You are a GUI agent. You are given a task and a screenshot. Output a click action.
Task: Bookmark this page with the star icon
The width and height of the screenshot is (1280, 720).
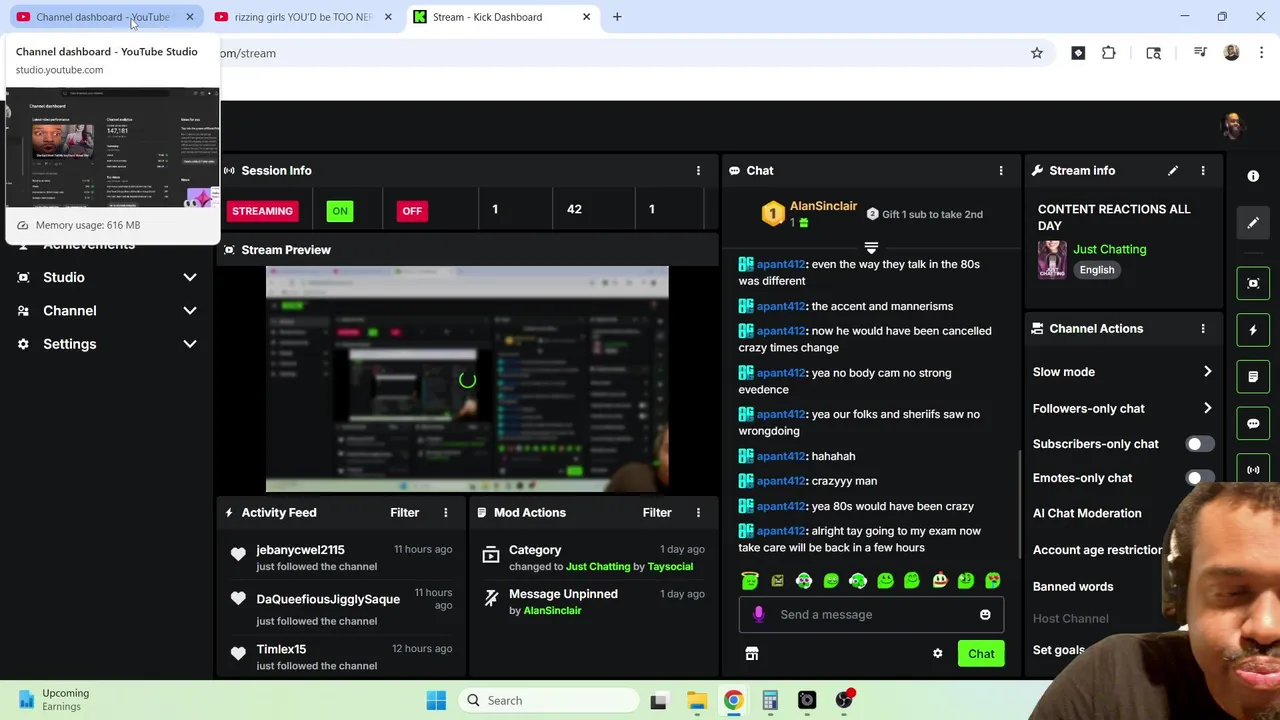coord(1037,53)
